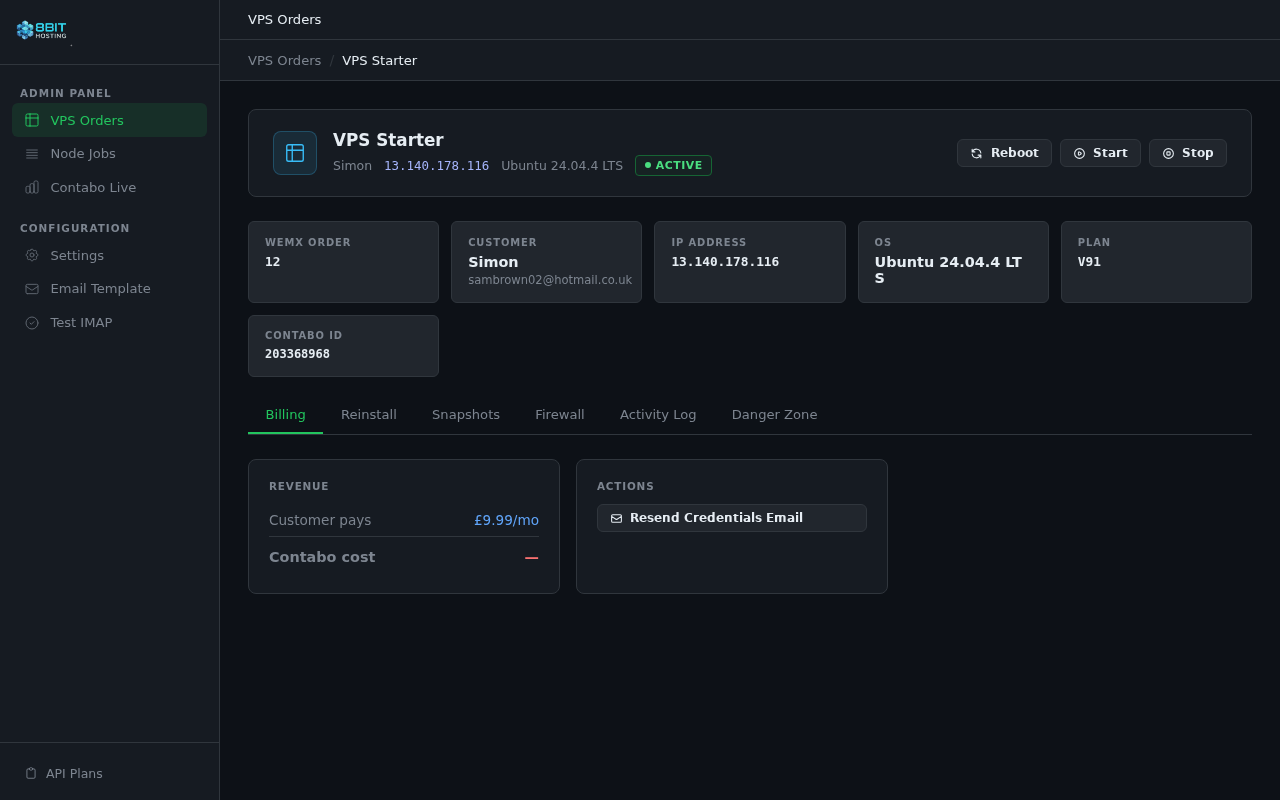Click the Contabo cost dash value
The width and height of the screenshot is (1280, 800).
pos(532,558)
